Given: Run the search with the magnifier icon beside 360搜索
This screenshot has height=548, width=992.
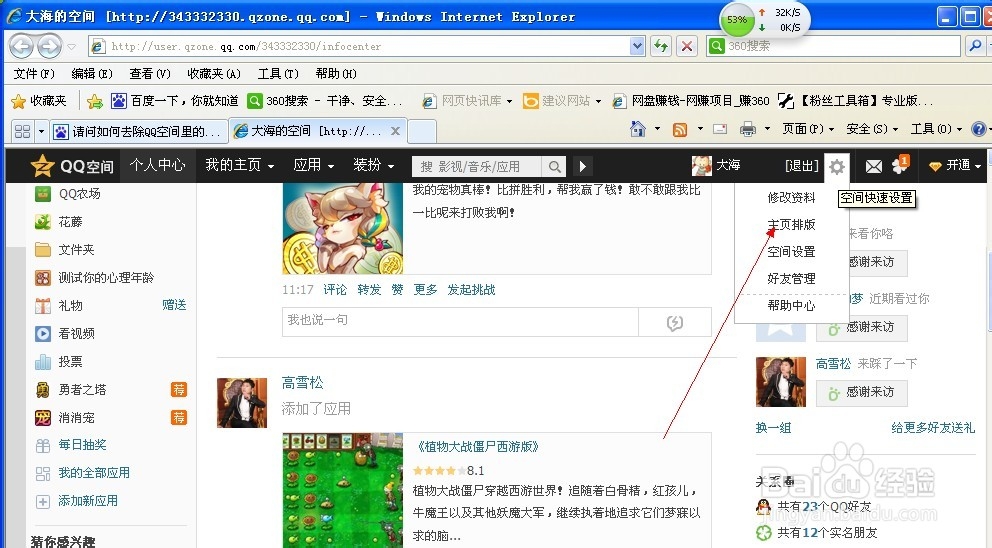Looking at the screenshot, I should click(x=975, y=46).
